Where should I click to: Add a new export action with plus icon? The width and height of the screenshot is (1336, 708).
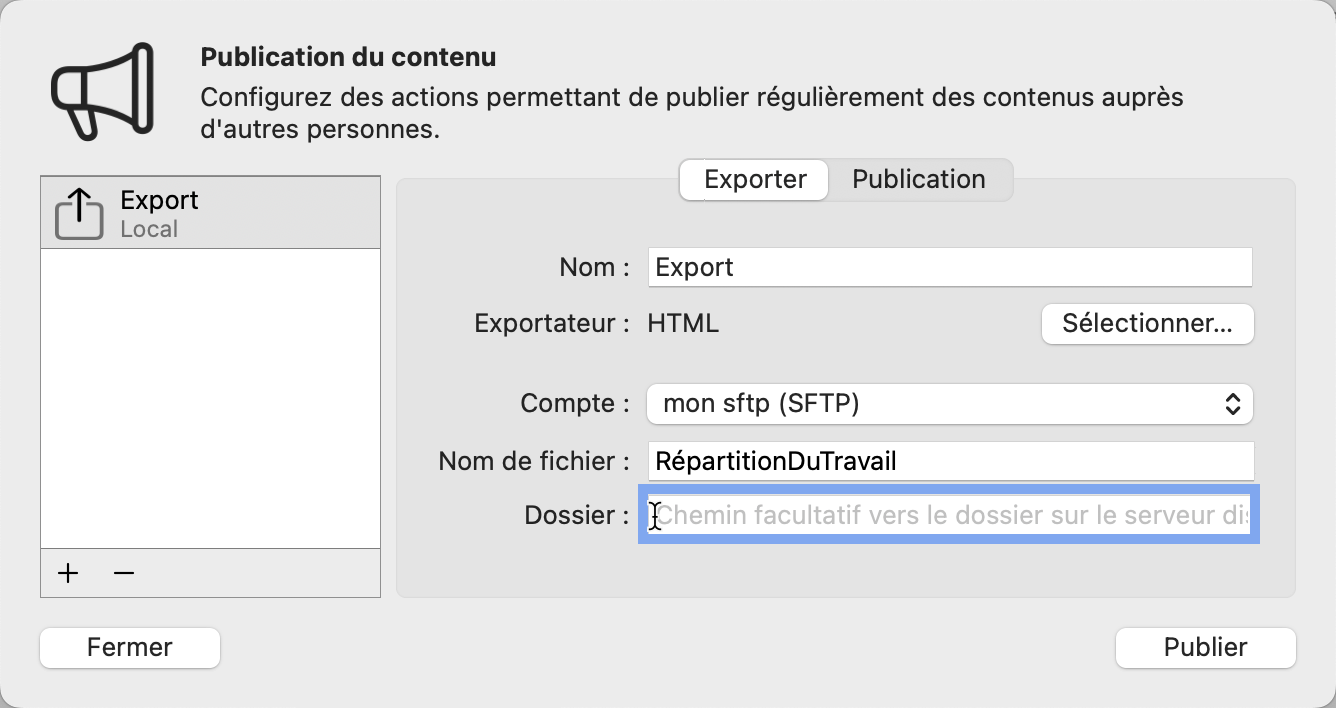pyautogui.click(x=67, y=573)
